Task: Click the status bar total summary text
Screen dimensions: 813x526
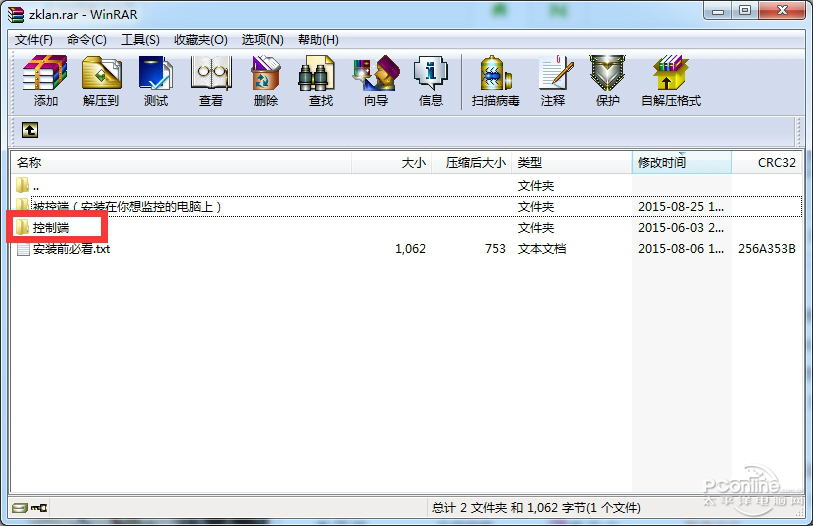Action: coord(536,507)
